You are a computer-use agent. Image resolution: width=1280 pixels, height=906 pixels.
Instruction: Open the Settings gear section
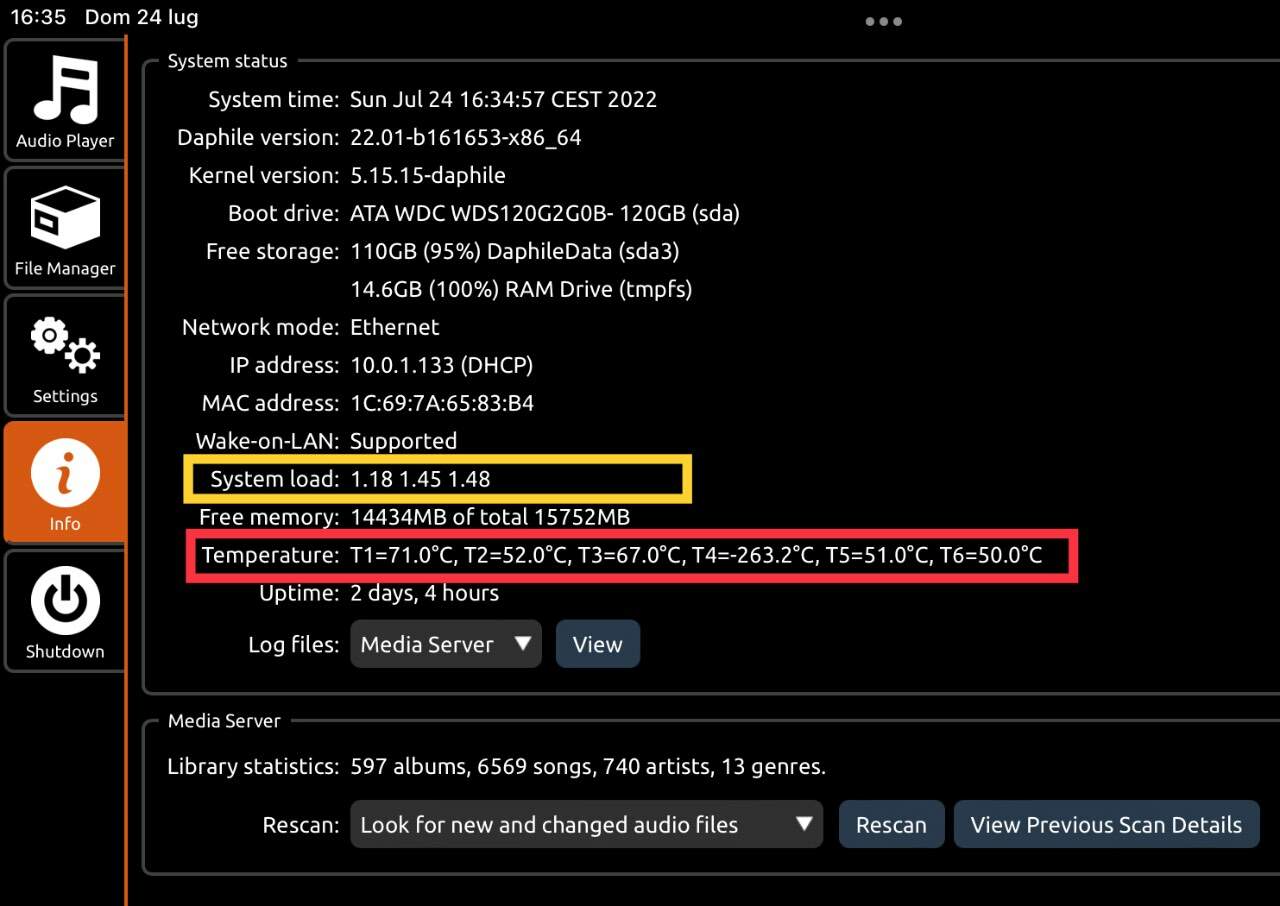pyautogui.click(x=65, y=355)
